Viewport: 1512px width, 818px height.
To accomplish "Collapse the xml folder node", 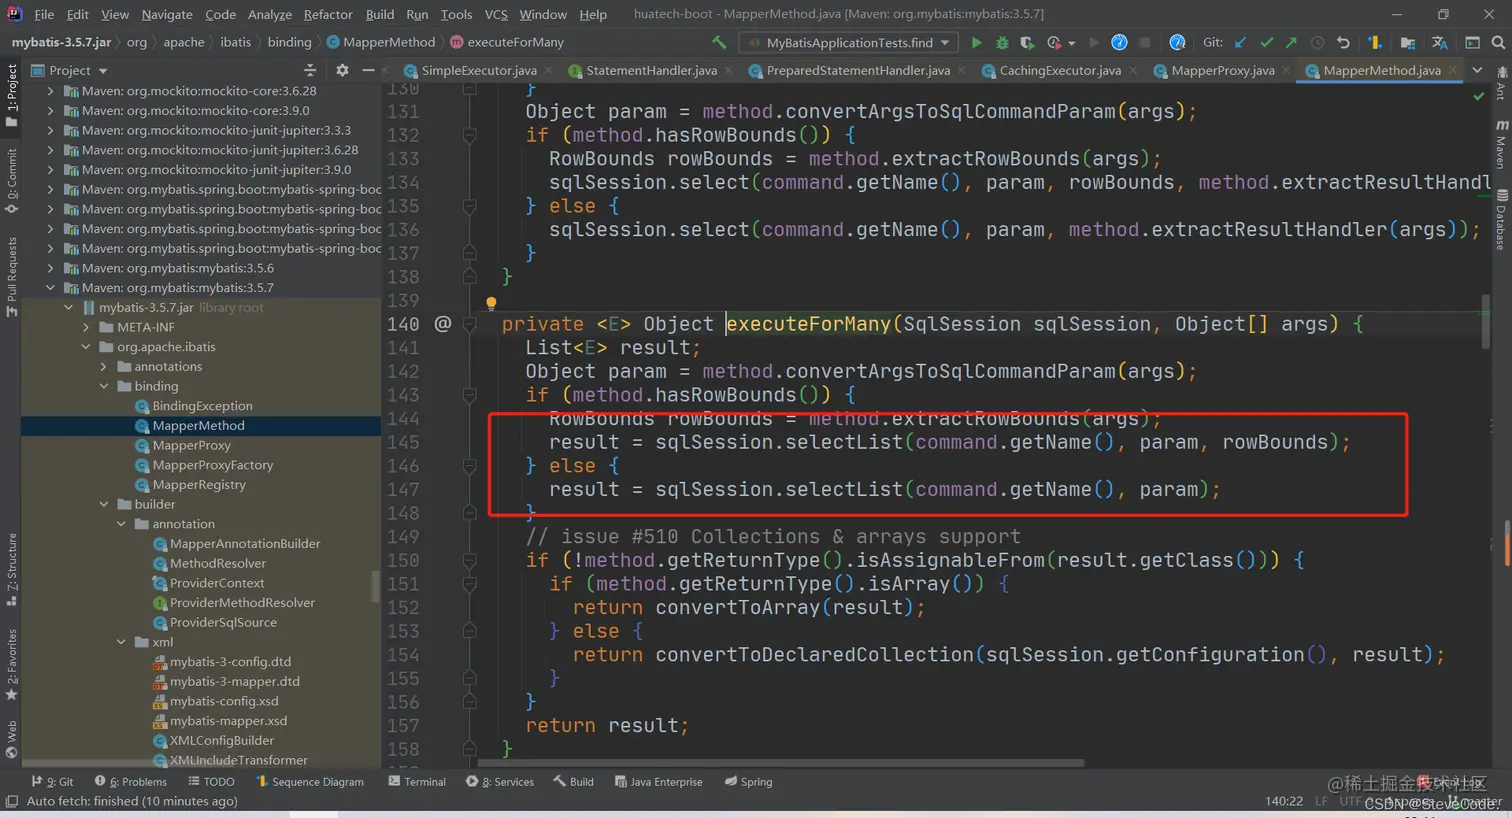I will coord(122,642).
